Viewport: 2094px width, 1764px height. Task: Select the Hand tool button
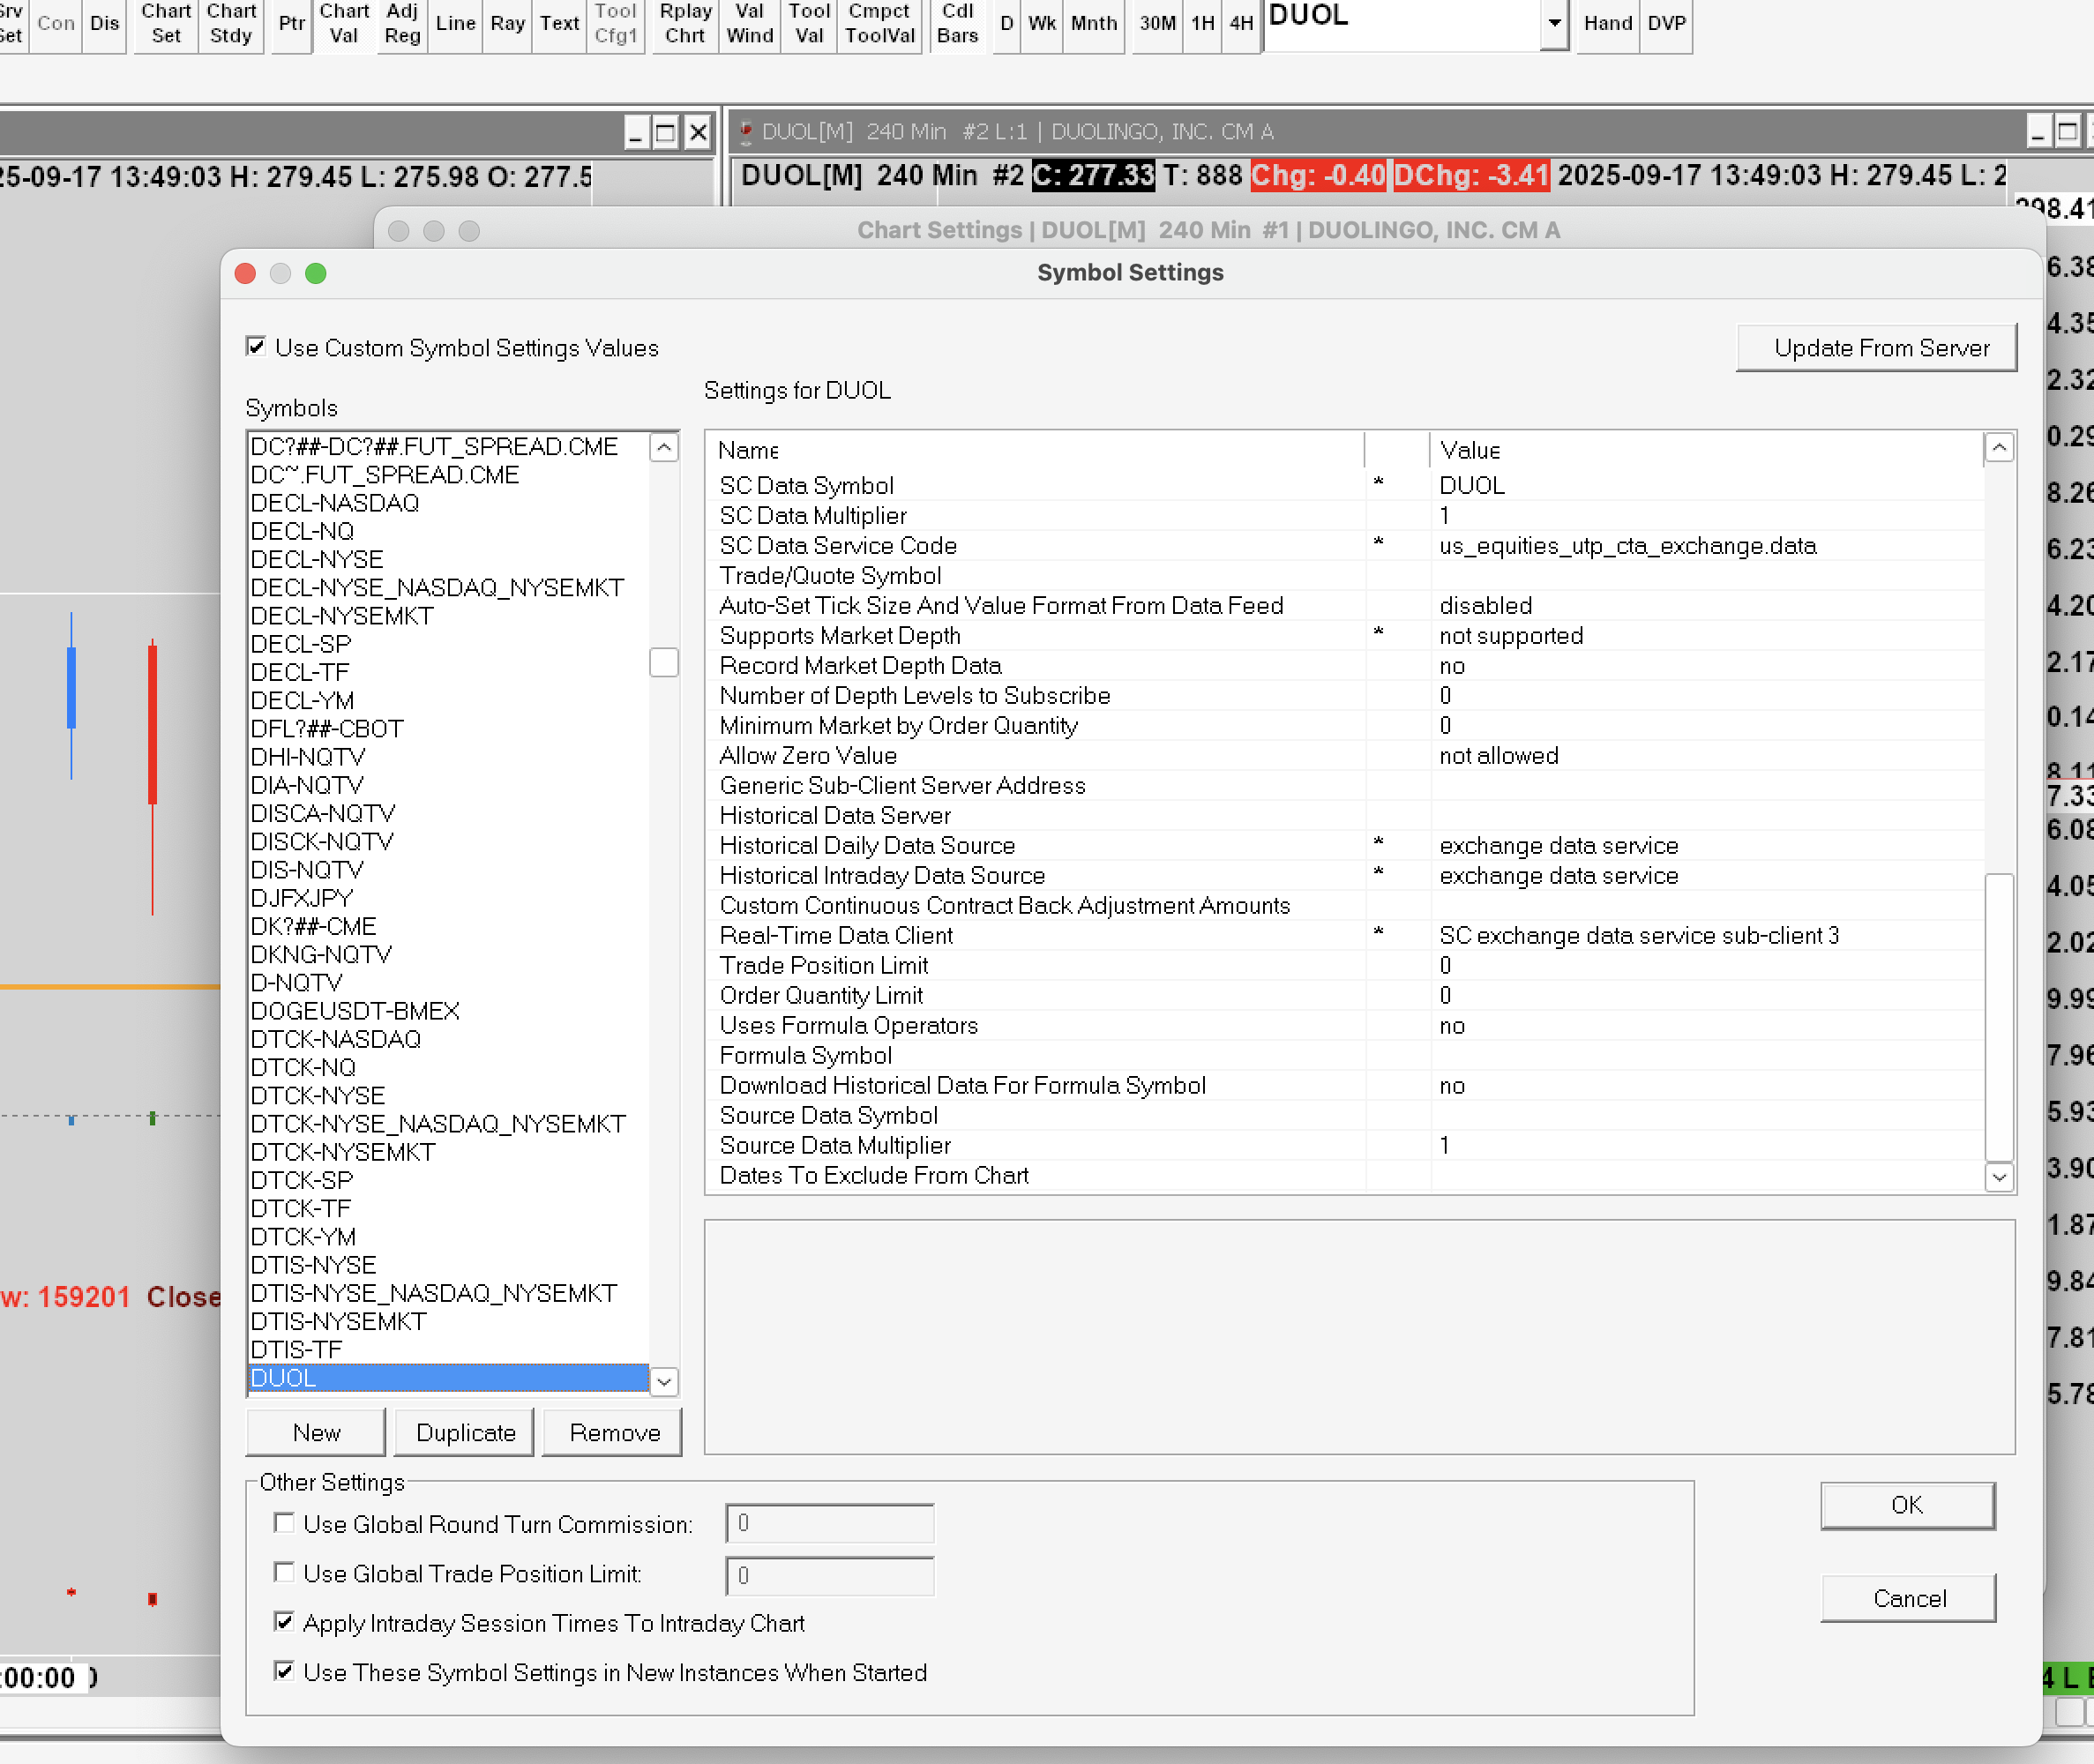pyautogui.click(x=1607, y=23)
